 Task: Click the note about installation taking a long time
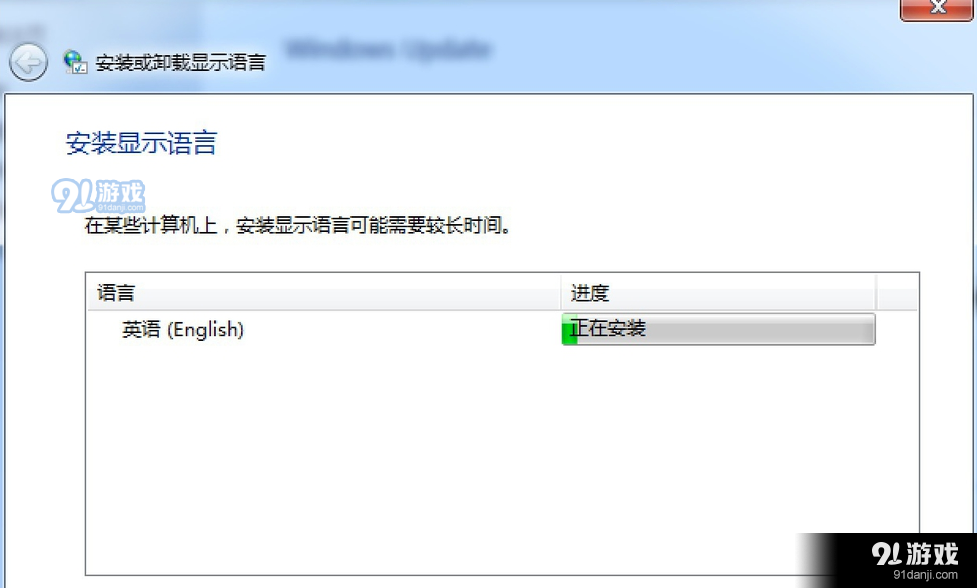click(298, 225)
